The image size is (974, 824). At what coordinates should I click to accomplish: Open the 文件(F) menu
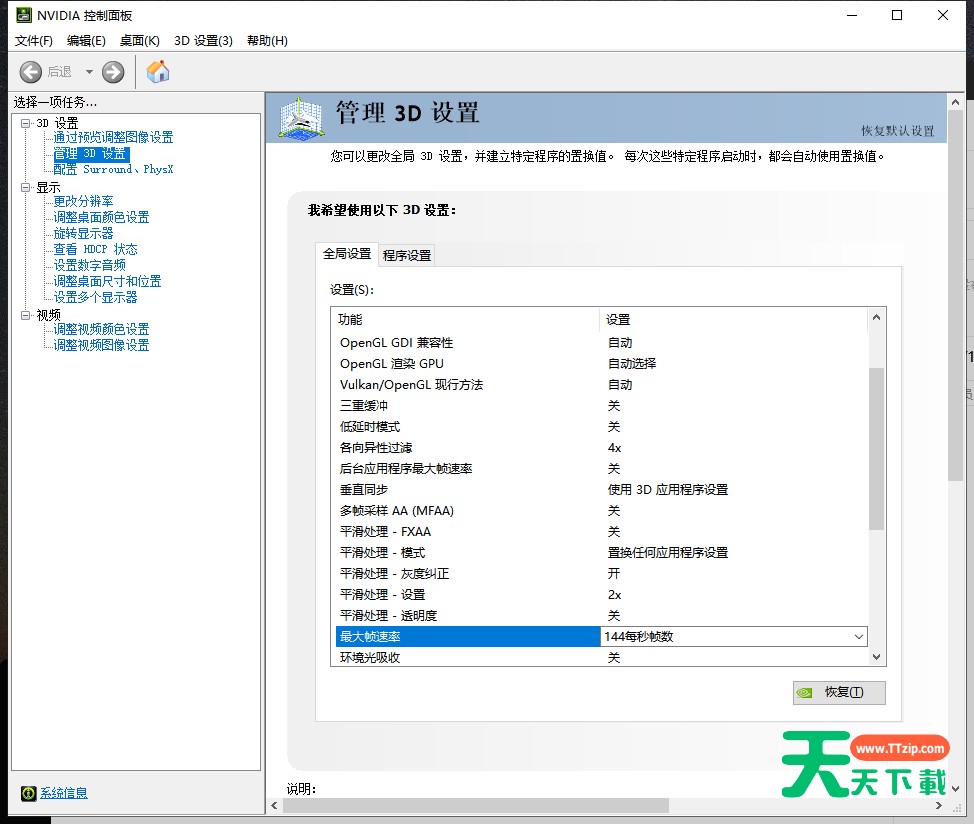pos(34,41)
